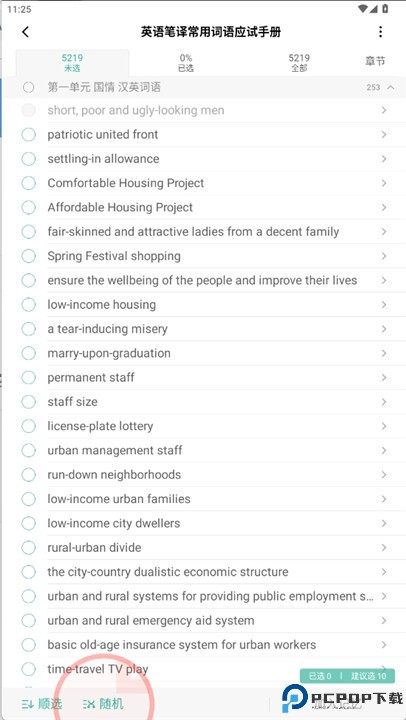Viewport: 406px width, 720px height.
Task: Tap the battery icon in status bar
Action: pyautogui.click(x=385, y=9)
